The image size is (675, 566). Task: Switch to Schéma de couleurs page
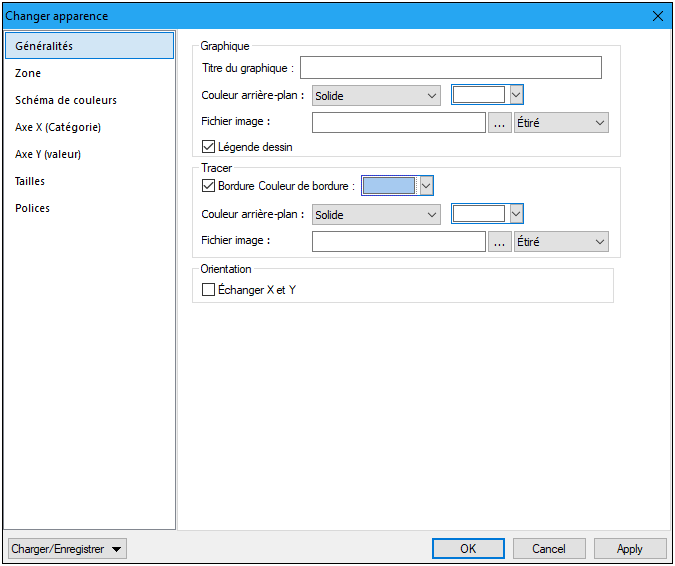[66, 100]
